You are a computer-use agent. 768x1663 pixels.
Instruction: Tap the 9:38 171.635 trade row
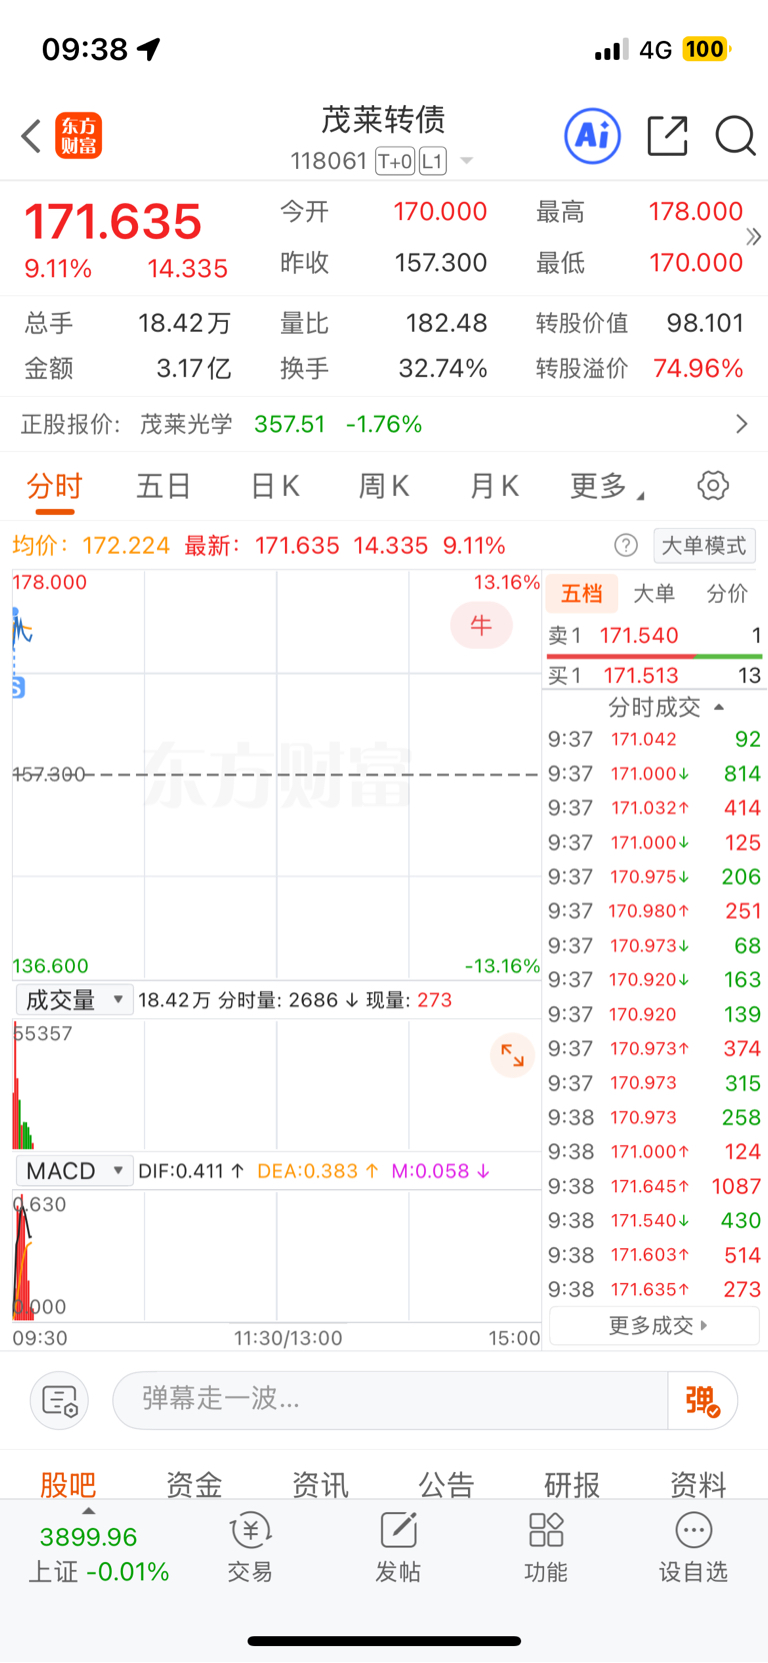(x=655, y=1290)
